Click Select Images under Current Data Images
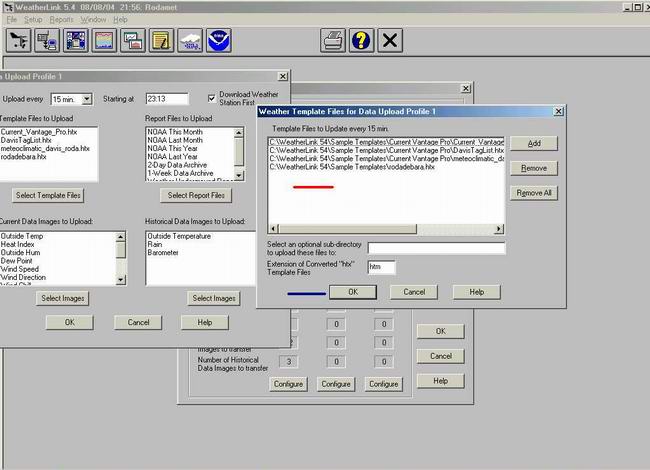650x470 pixels. point(63,298)
